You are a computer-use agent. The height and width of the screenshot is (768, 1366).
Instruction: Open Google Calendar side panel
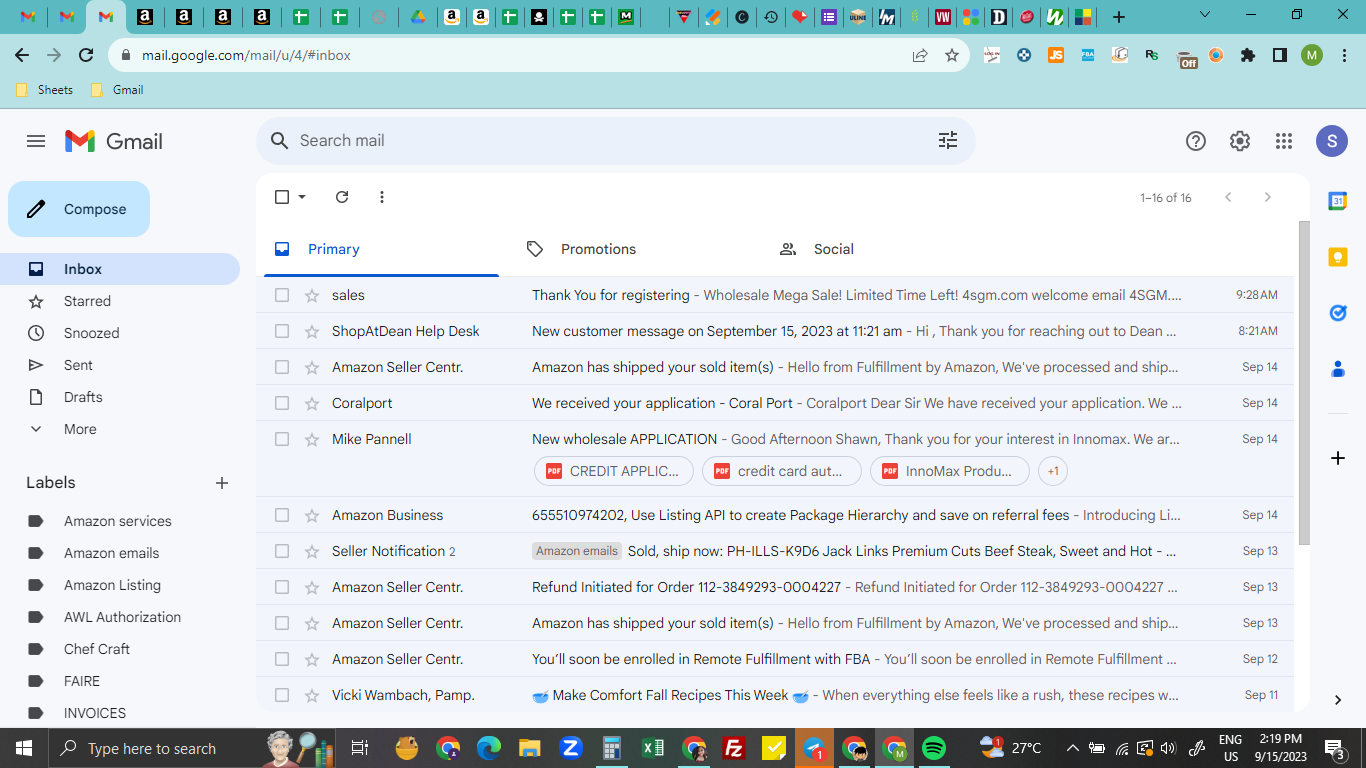[1337, 201]
